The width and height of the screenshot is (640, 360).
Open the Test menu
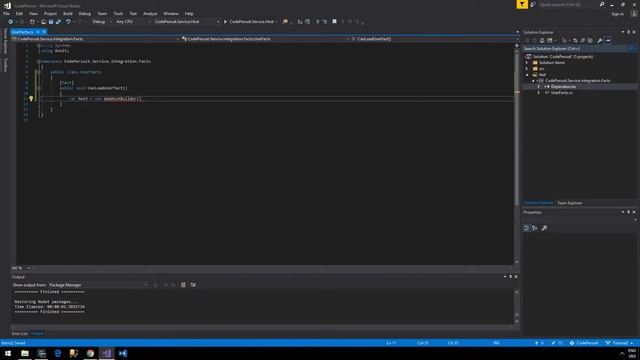pos(133,13)
